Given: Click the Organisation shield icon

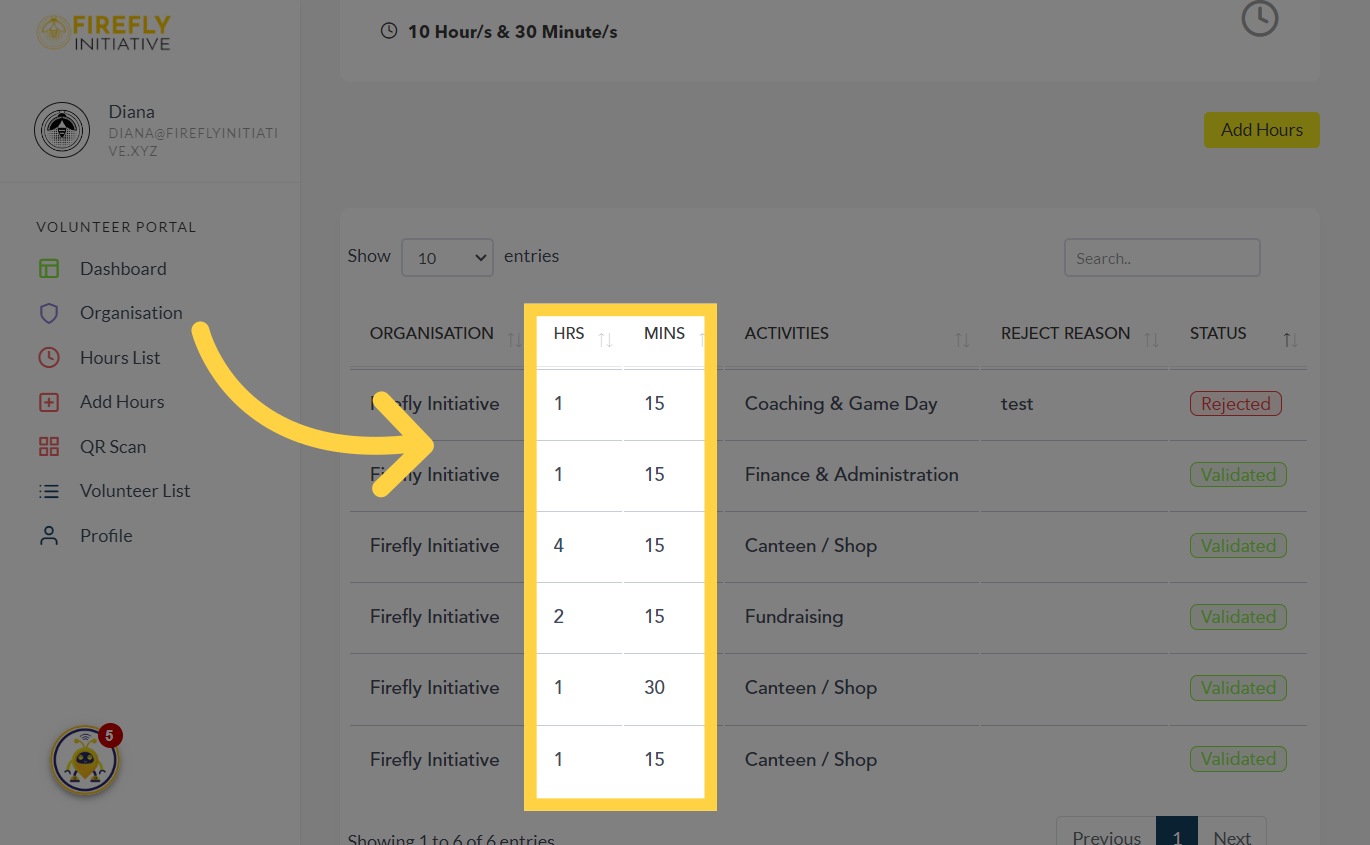Looking at the screenshot, I should [x=49, y=313].
